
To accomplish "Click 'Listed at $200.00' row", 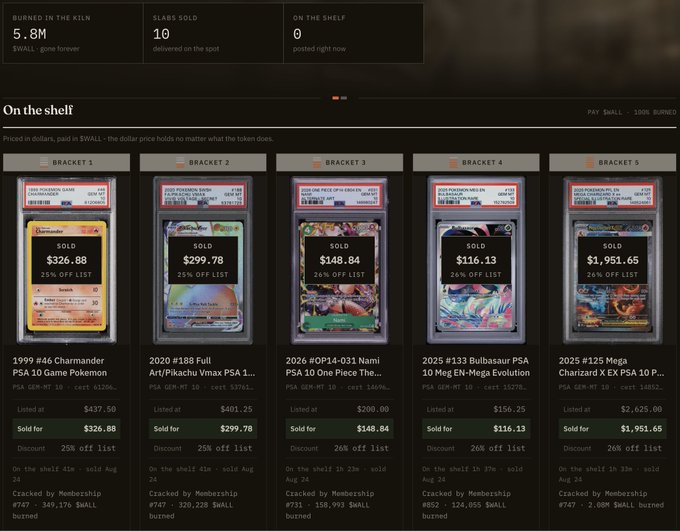I will (340, 409).
